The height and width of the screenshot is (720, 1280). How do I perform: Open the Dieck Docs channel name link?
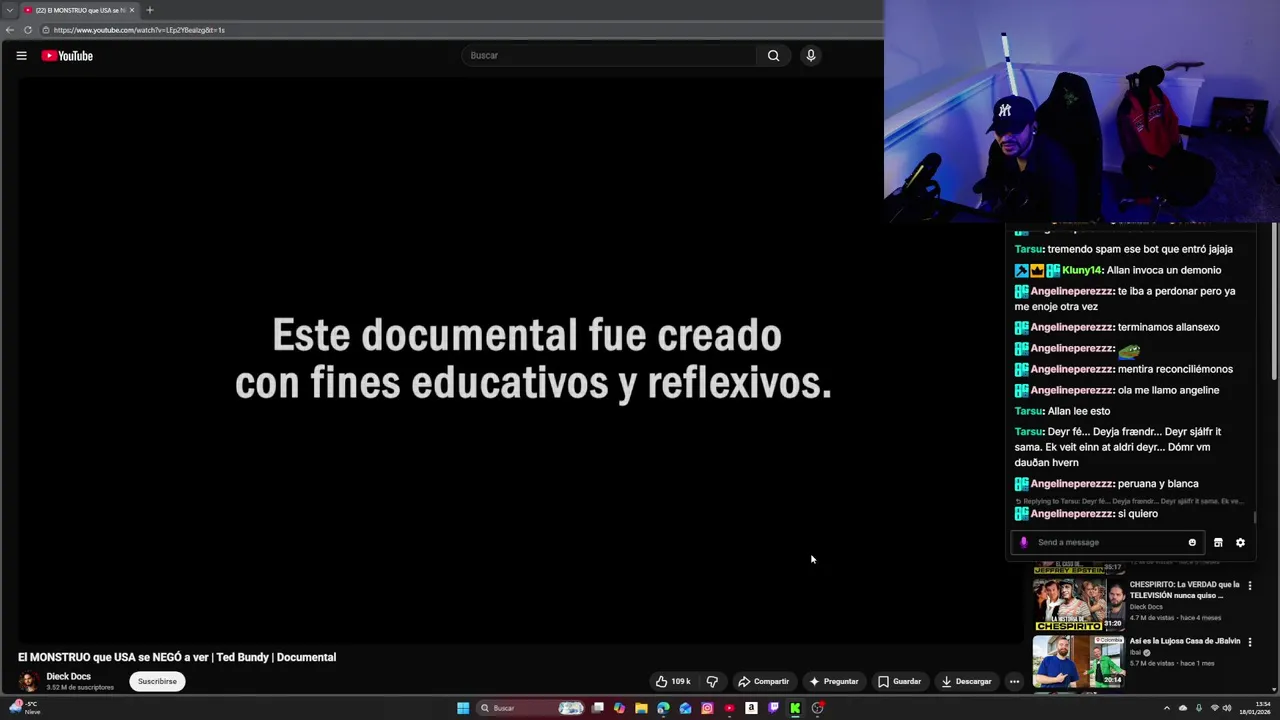68,677
